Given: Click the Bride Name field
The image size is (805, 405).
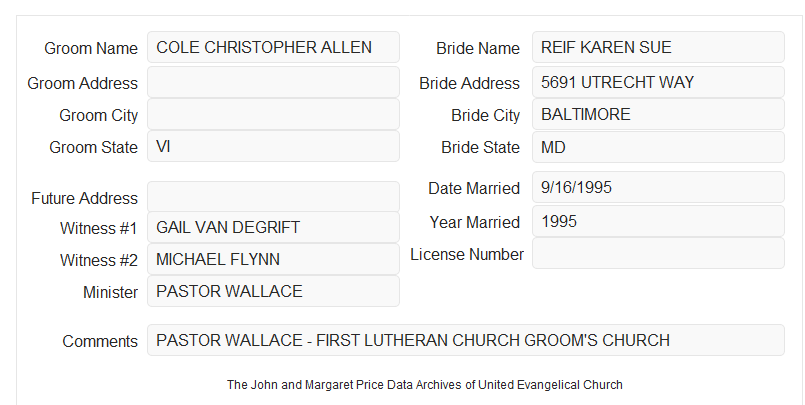Looking at the screenshot, I should pos(658,47).
